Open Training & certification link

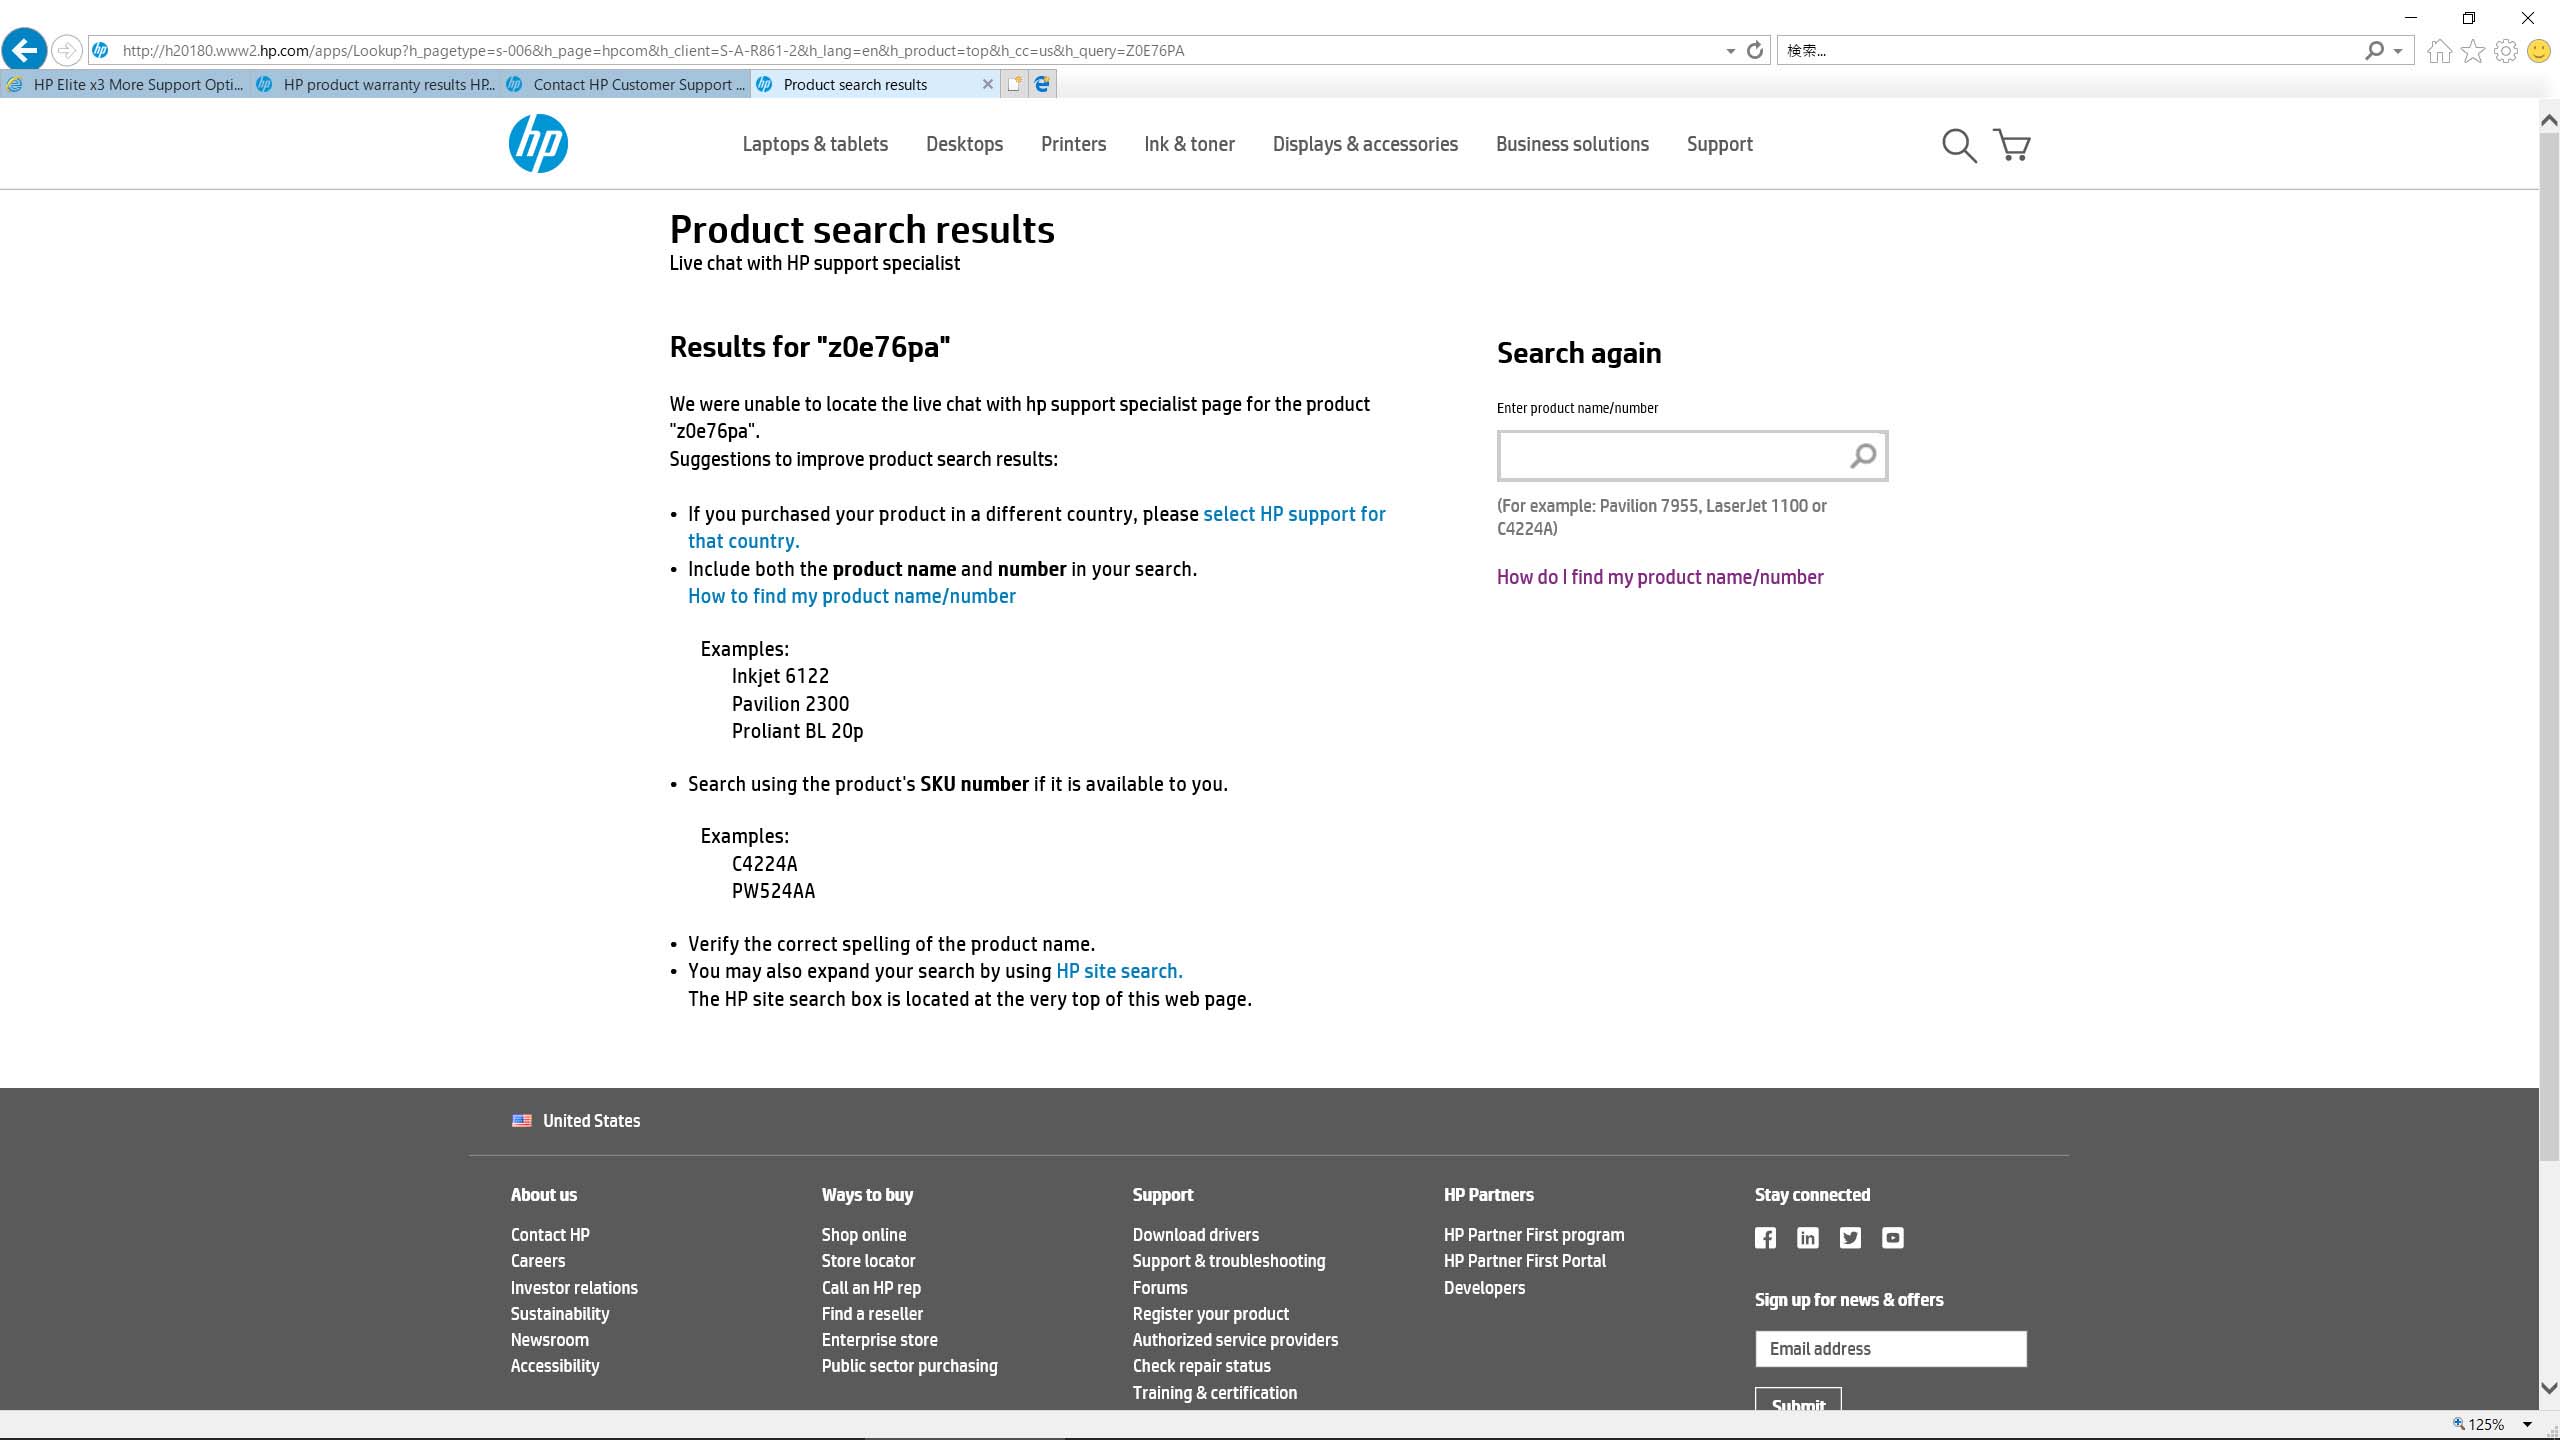(x=1214, y=1393)
